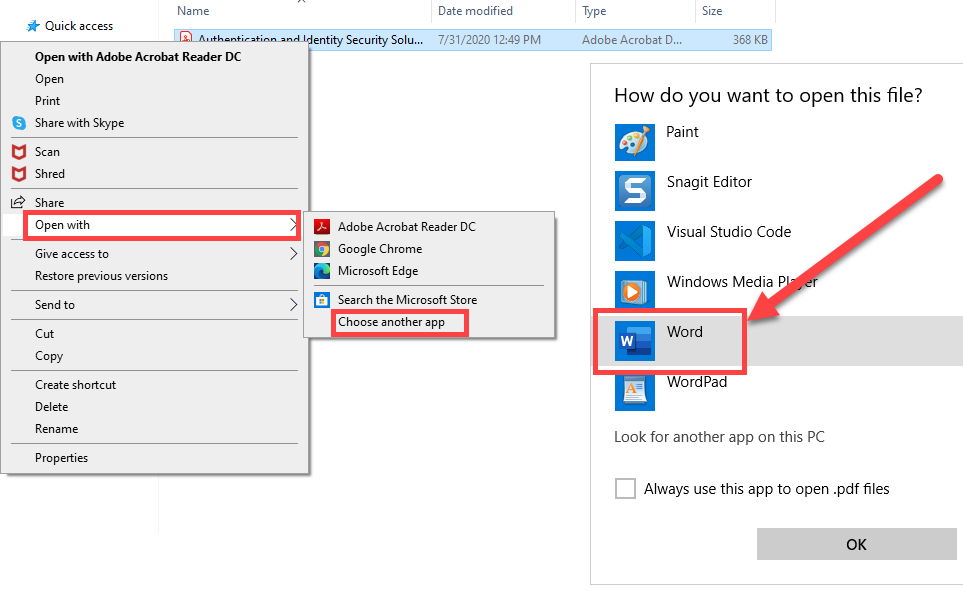This screenshot has width=963, height=591.
Task: Click the McAfee shield icon next to Scan
Action: (x=19, y=152)
